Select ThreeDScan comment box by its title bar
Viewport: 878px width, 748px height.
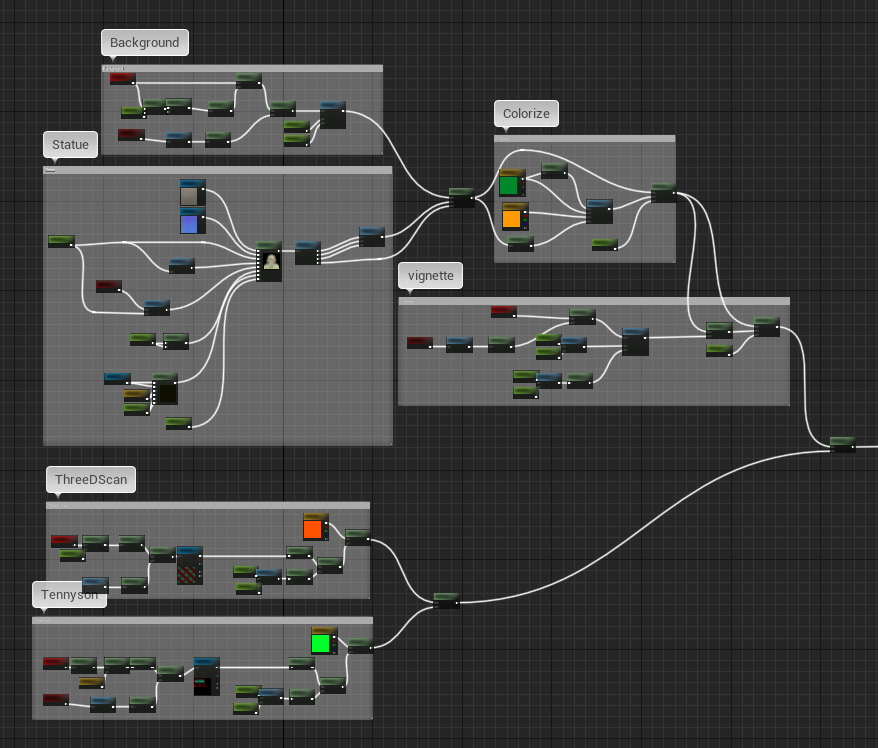(x=208, y=505)
